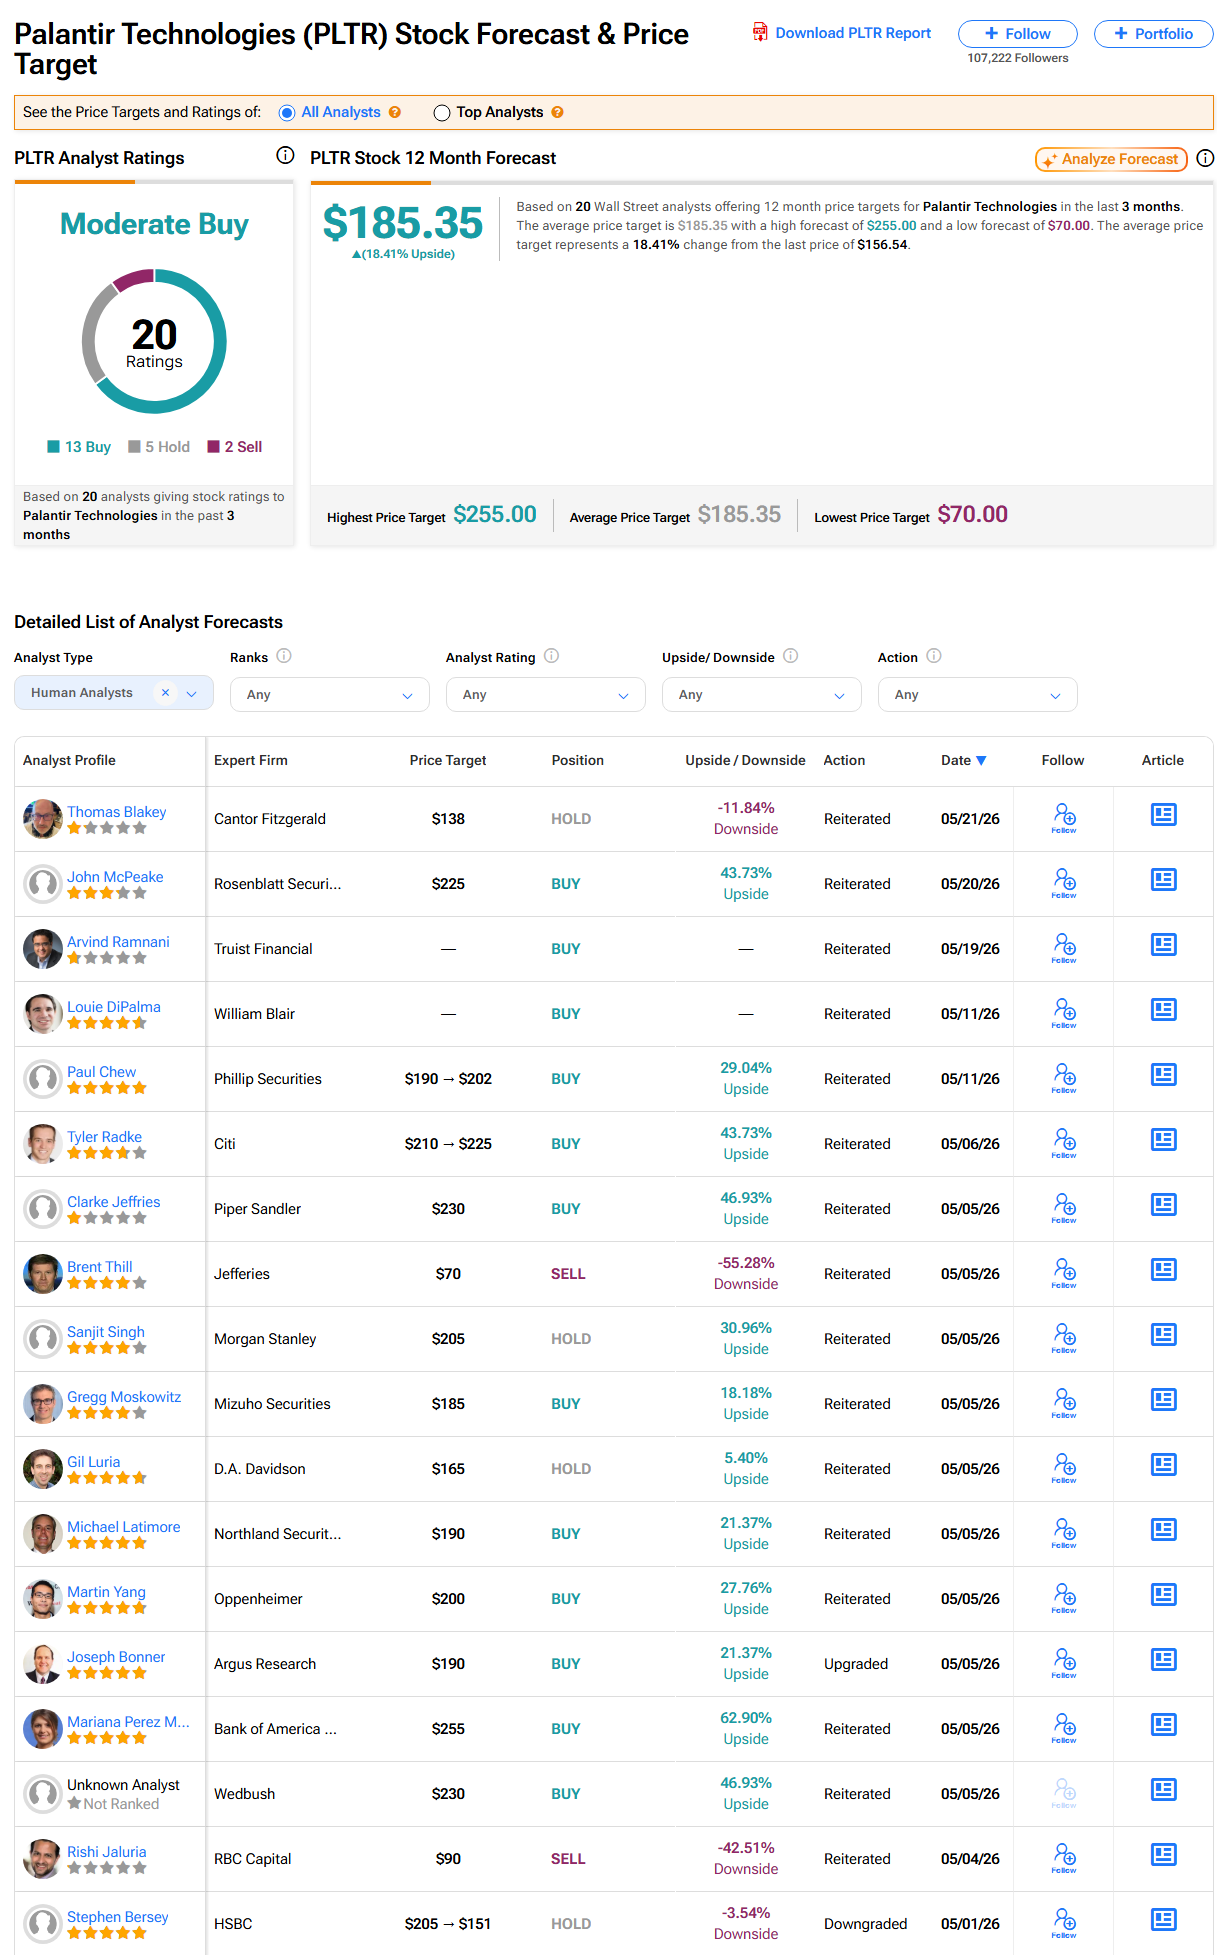Click Follow icon in Joseph Bonner row
Screen dimensions: 1217x1955
point(1064,1662)
